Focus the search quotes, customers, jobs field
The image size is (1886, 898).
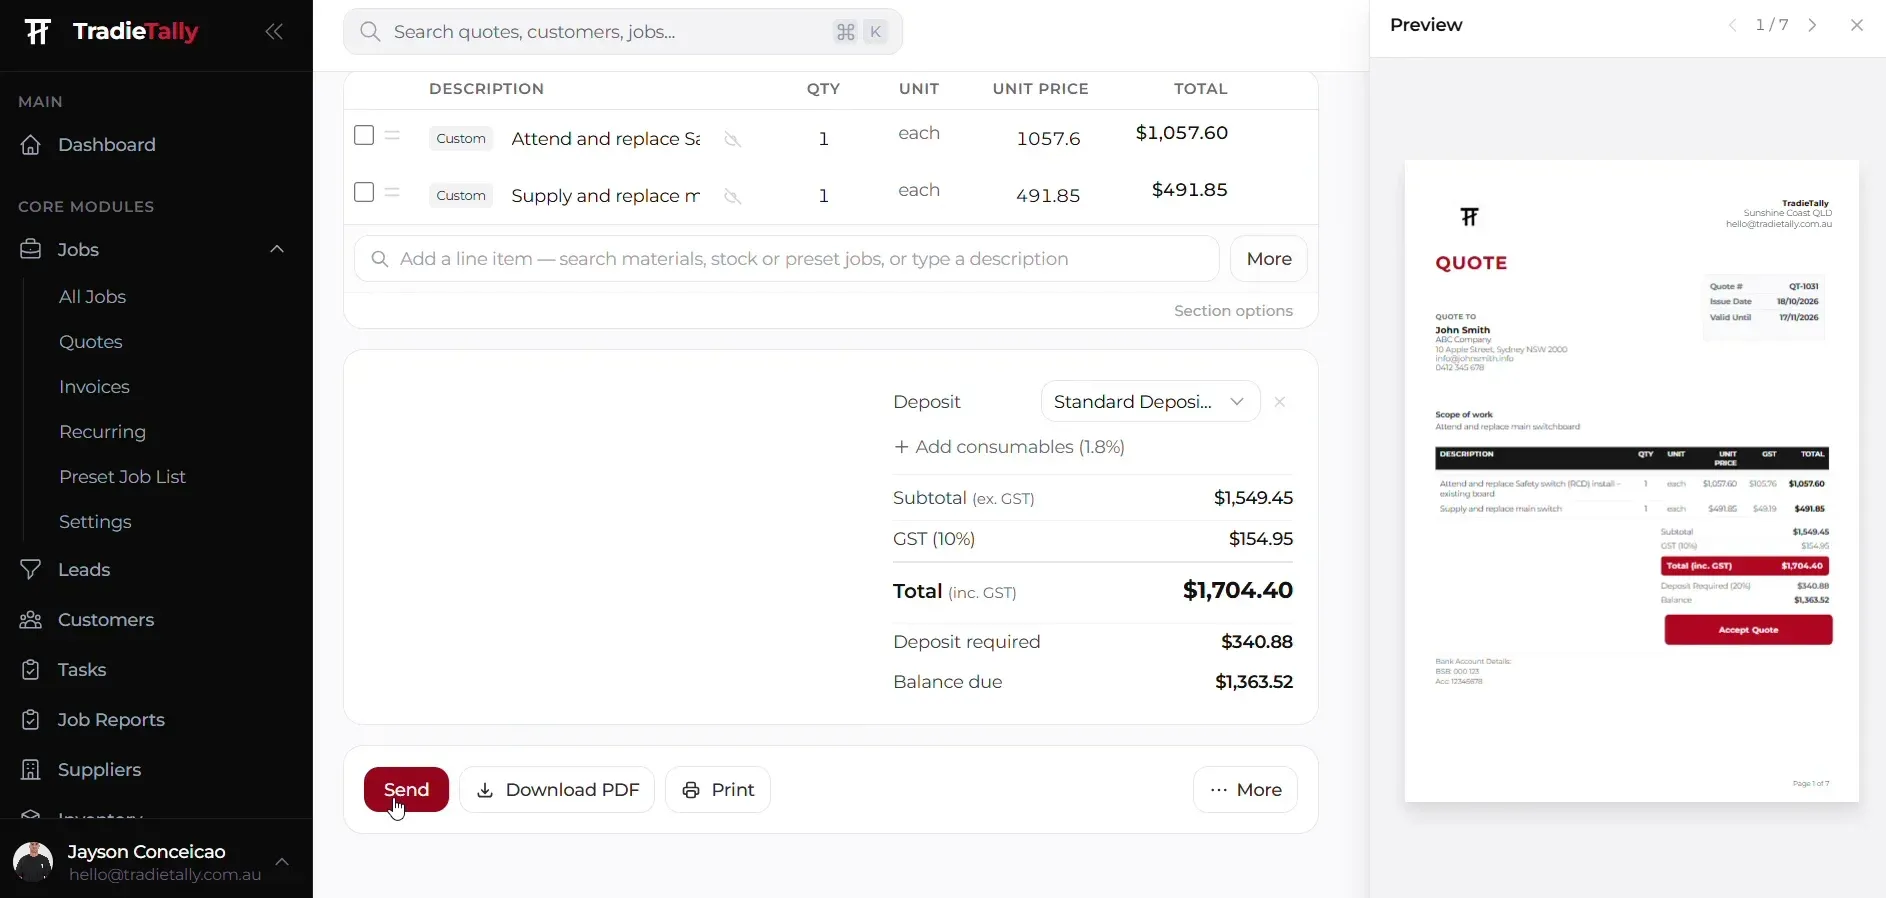[x=622, y=32]
